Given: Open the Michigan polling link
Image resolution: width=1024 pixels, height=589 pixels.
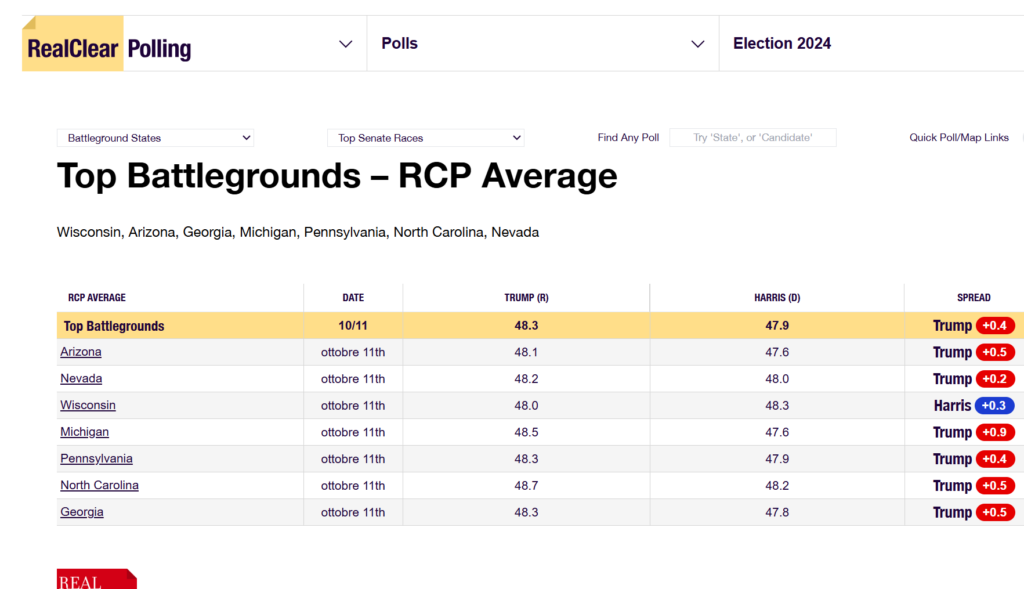Looking at the screenshot, I should (x=85, y=432).
